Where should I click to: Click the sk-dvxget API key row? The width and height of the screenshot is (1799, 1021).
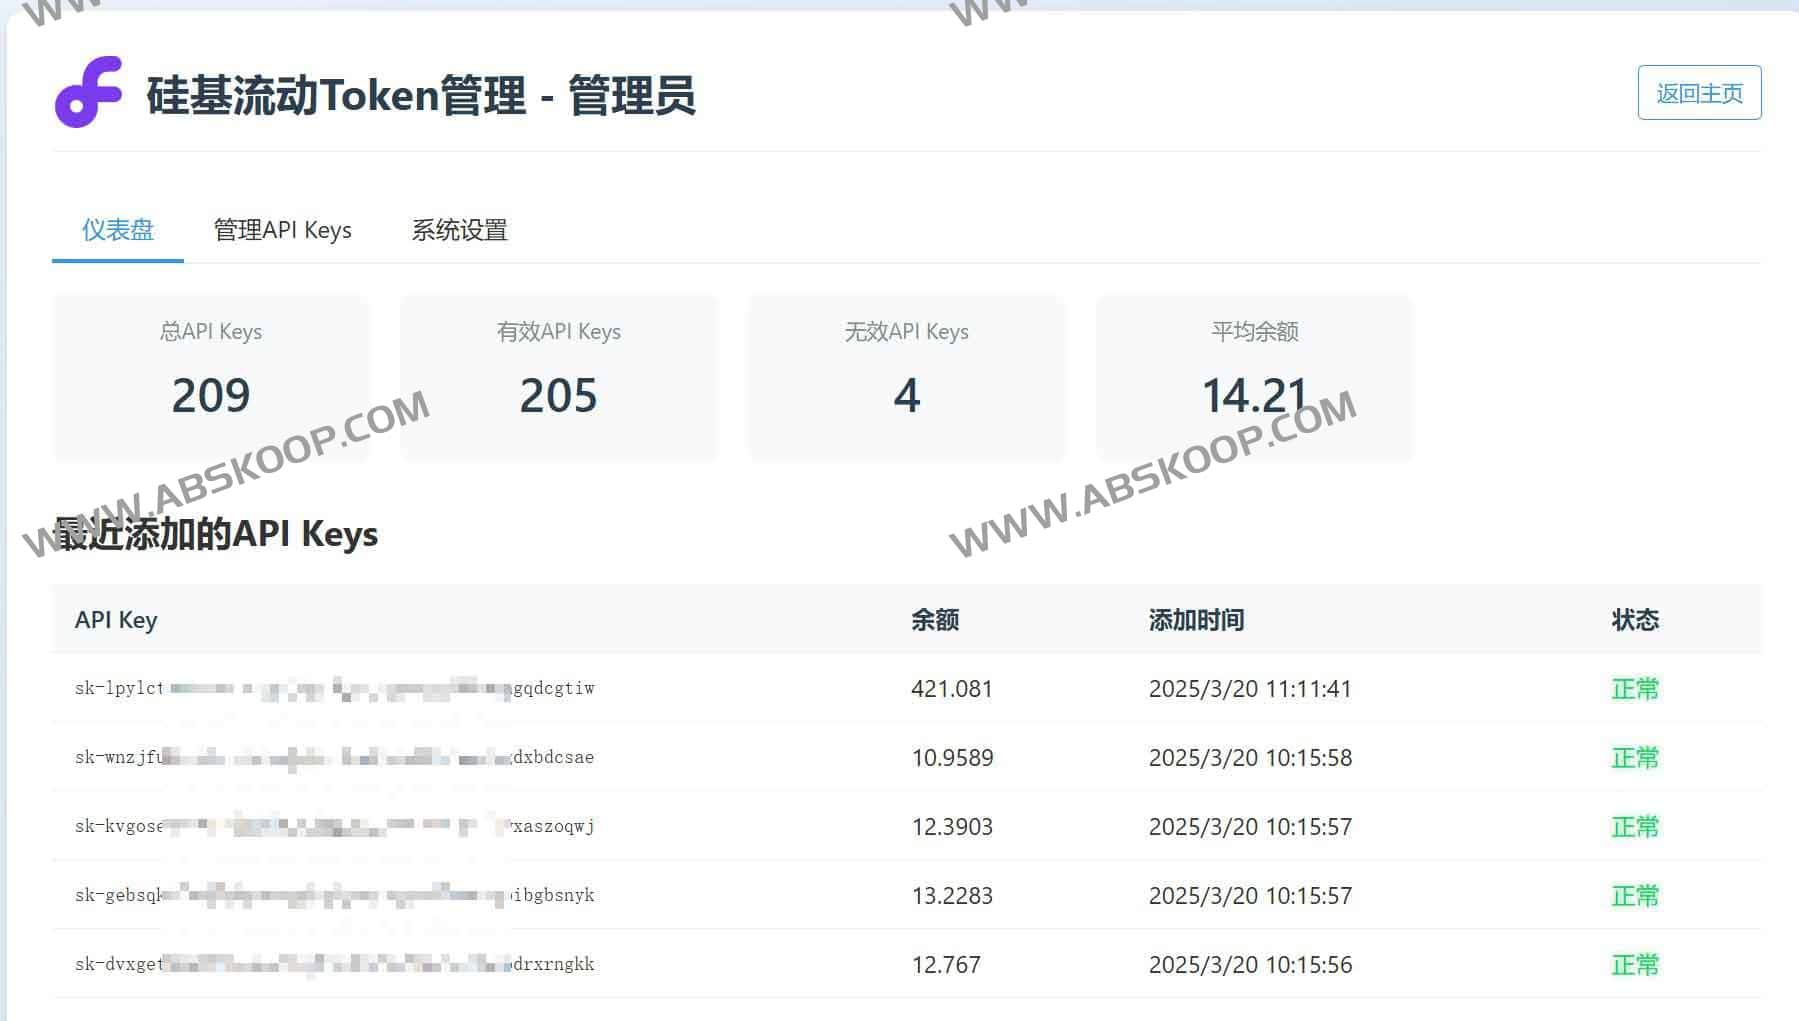pos(335,964)
